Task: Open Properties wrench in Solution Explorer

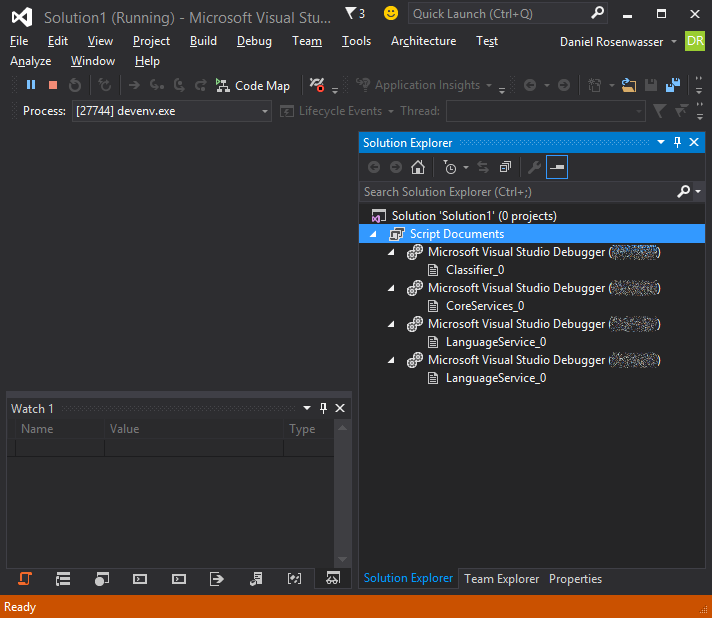Action: [x=534, y=167]
